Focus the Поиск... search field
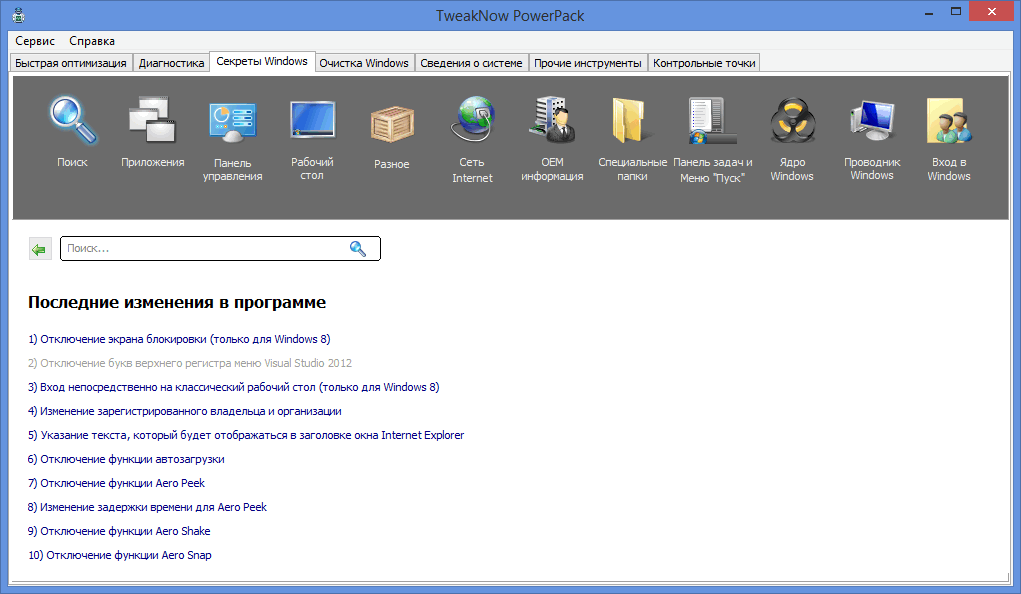1021x594 pixels. pyautogui.click(x=220, y=248)
